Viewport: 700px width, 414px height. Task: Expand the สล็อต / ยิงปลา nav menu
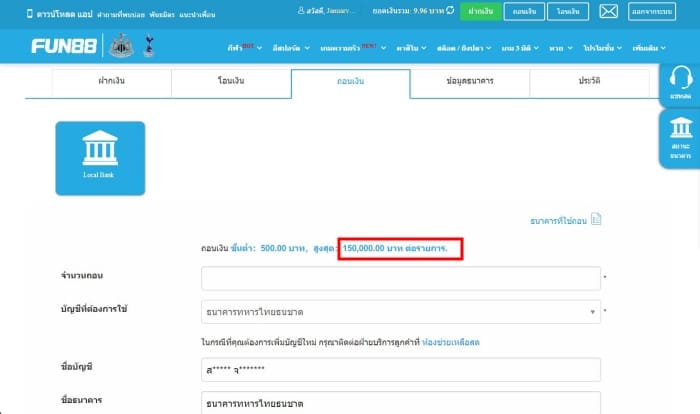click(464, 48)
